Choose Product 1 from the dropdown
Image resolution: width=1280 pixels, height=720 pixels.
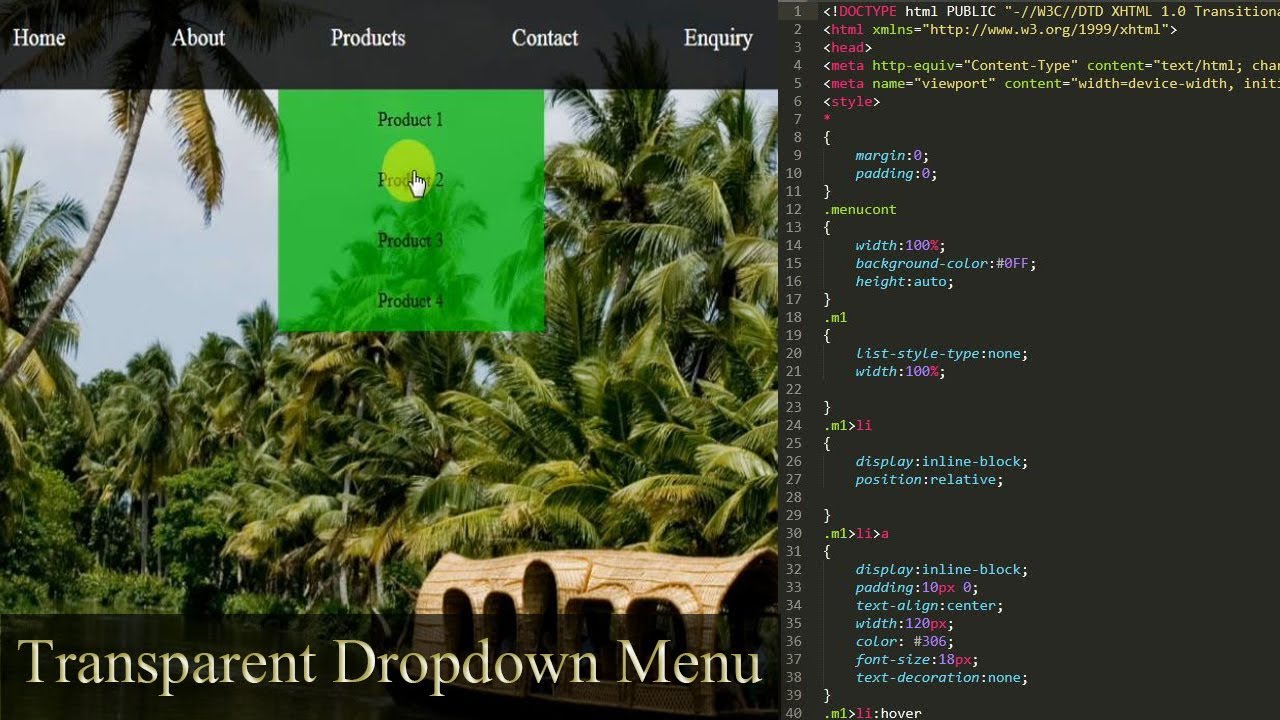tap(410, 120)
